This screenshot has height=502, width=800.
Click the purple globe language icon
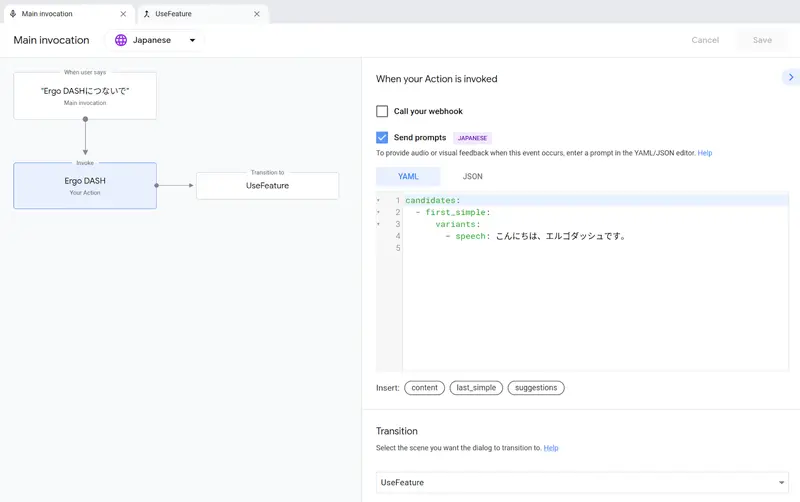(x=121, y=40)
